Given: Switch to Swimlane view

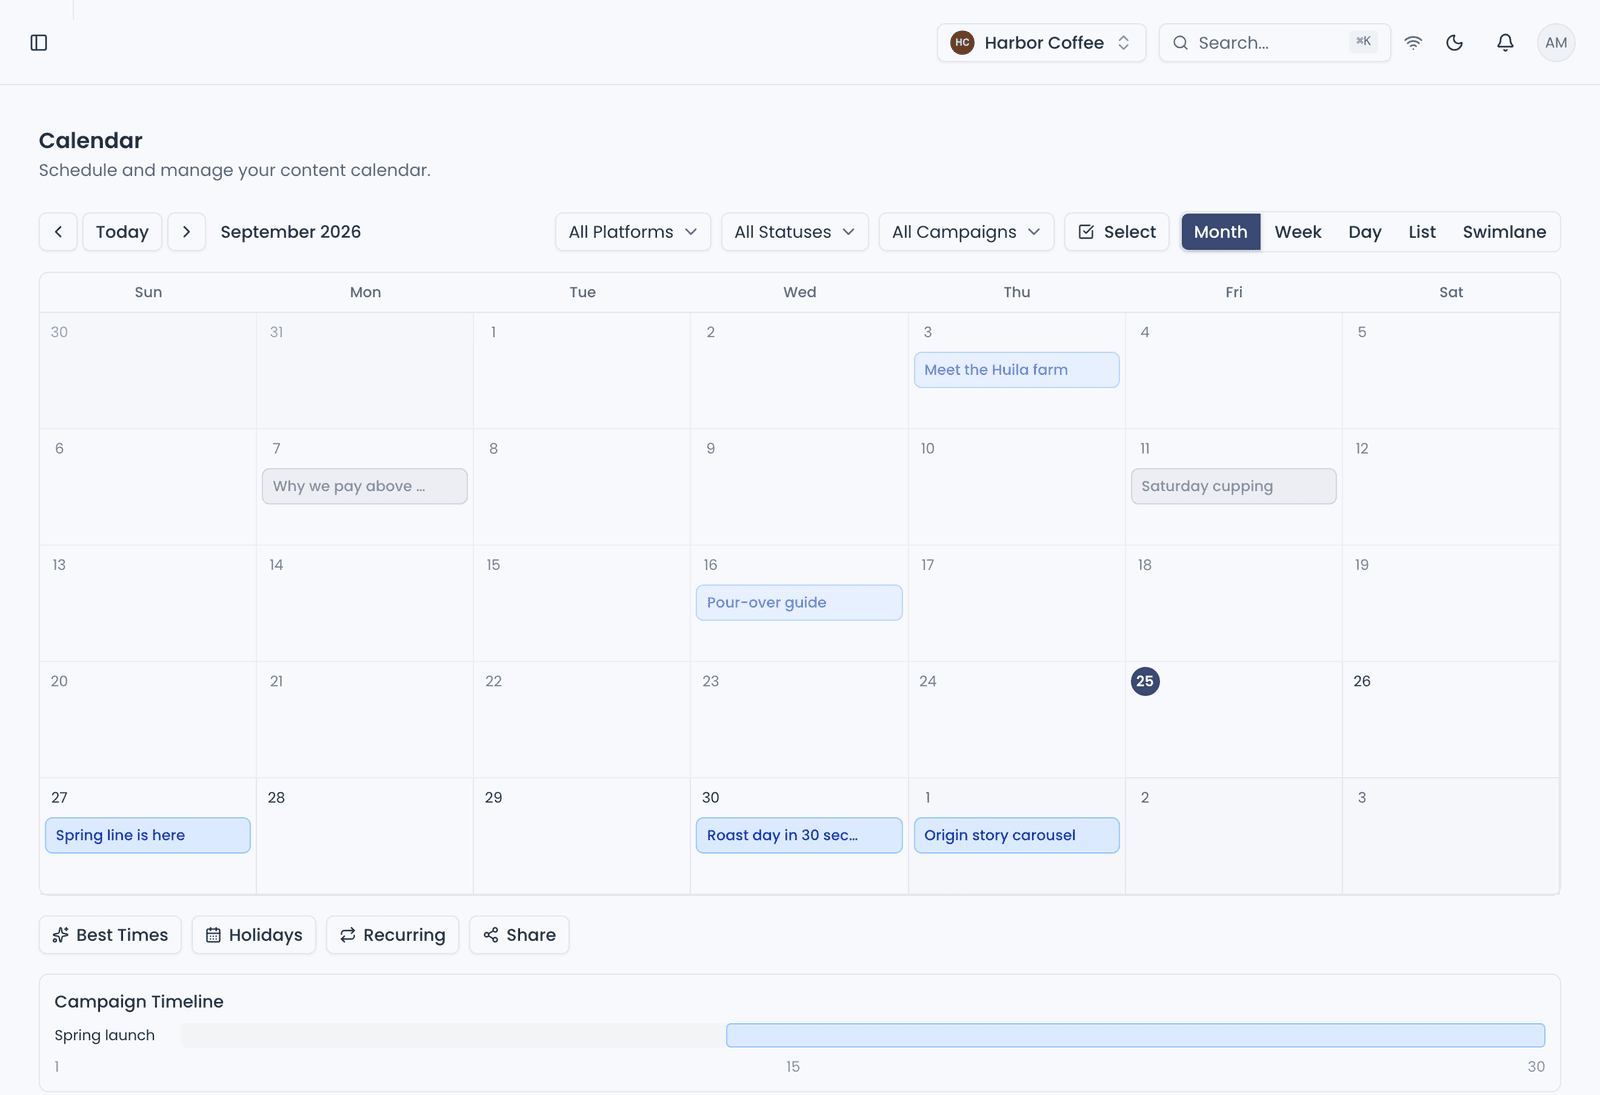Looking at the screenshot, I should (1504, 232).
